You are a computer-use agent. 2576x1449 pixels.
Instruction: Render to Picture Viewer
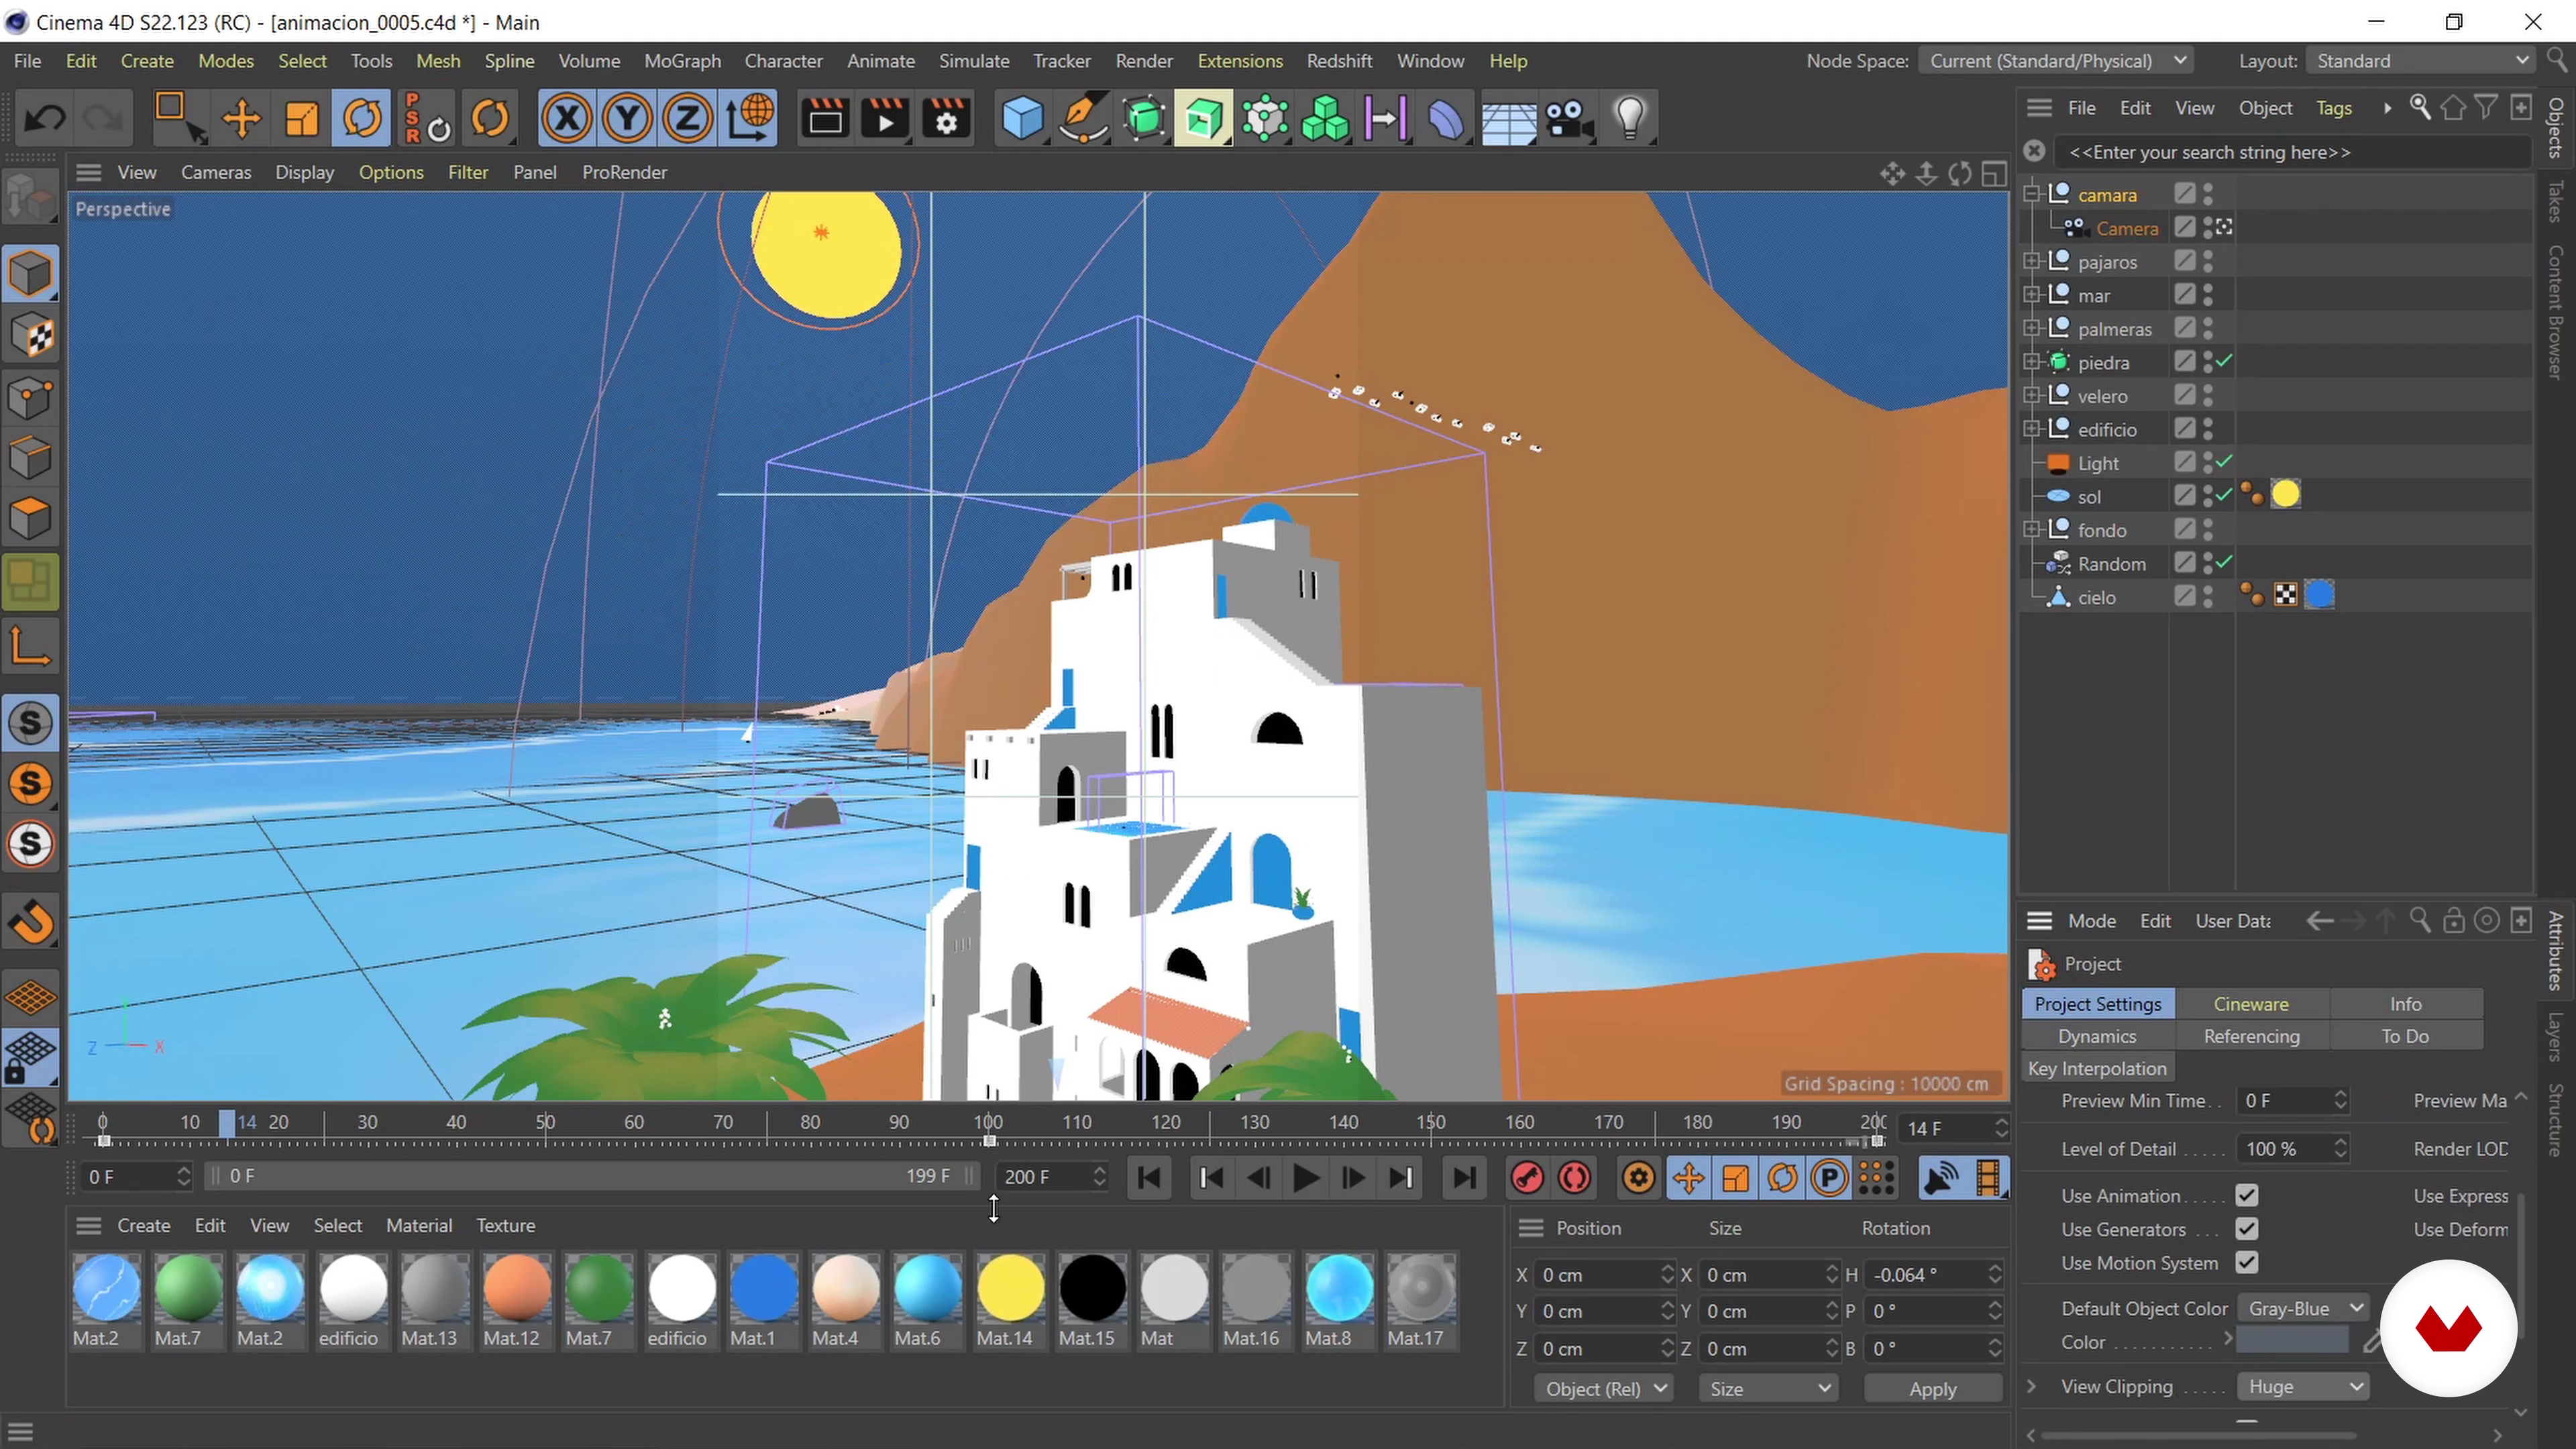(885, 119)
